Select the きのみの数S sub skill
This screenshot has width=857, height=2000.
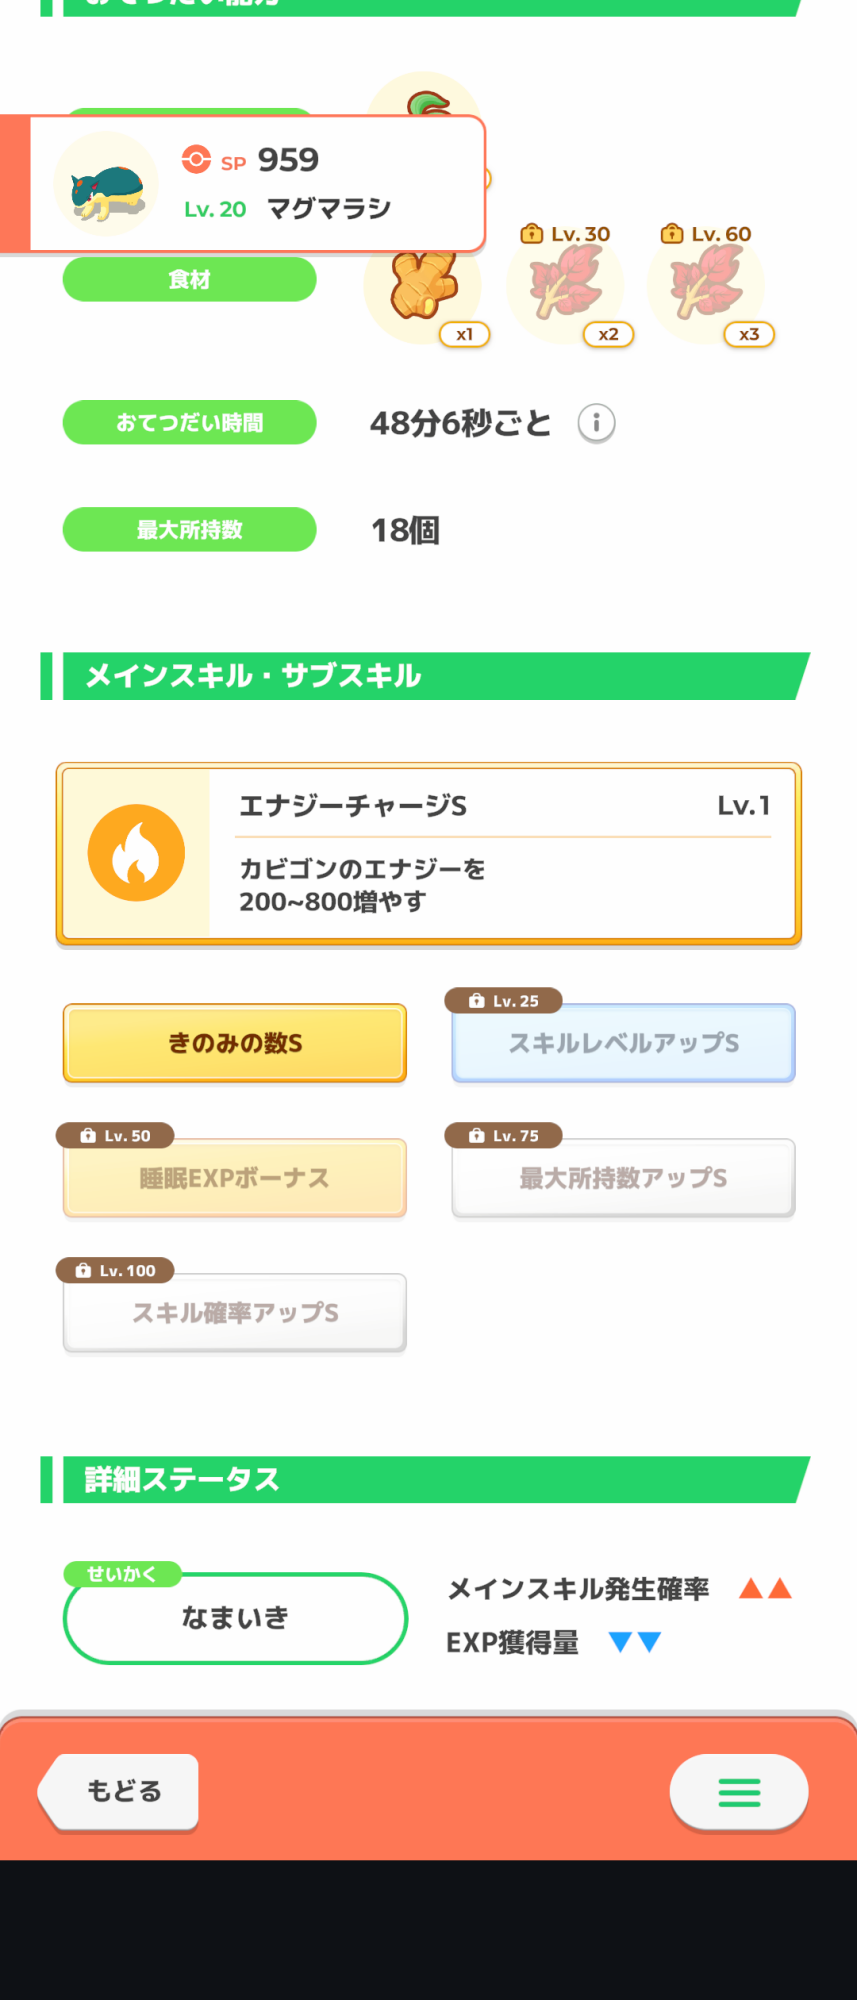click(235, 1043)
